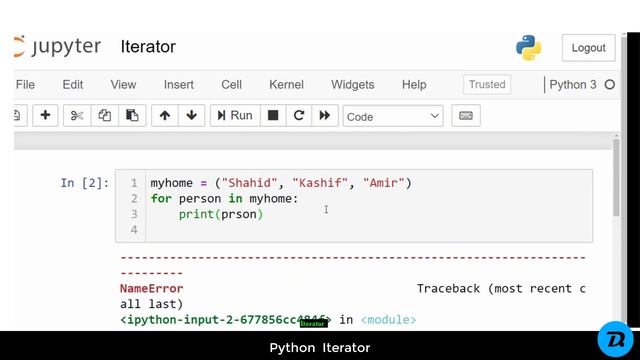
Task: Click the "Amir" string in code
Action: click(x=384, y=183)
